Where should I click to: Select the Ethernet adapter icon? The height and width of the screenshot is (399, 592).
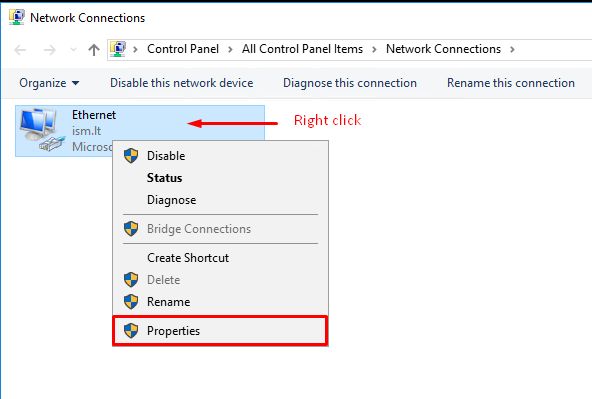click(x=41, y=130)
